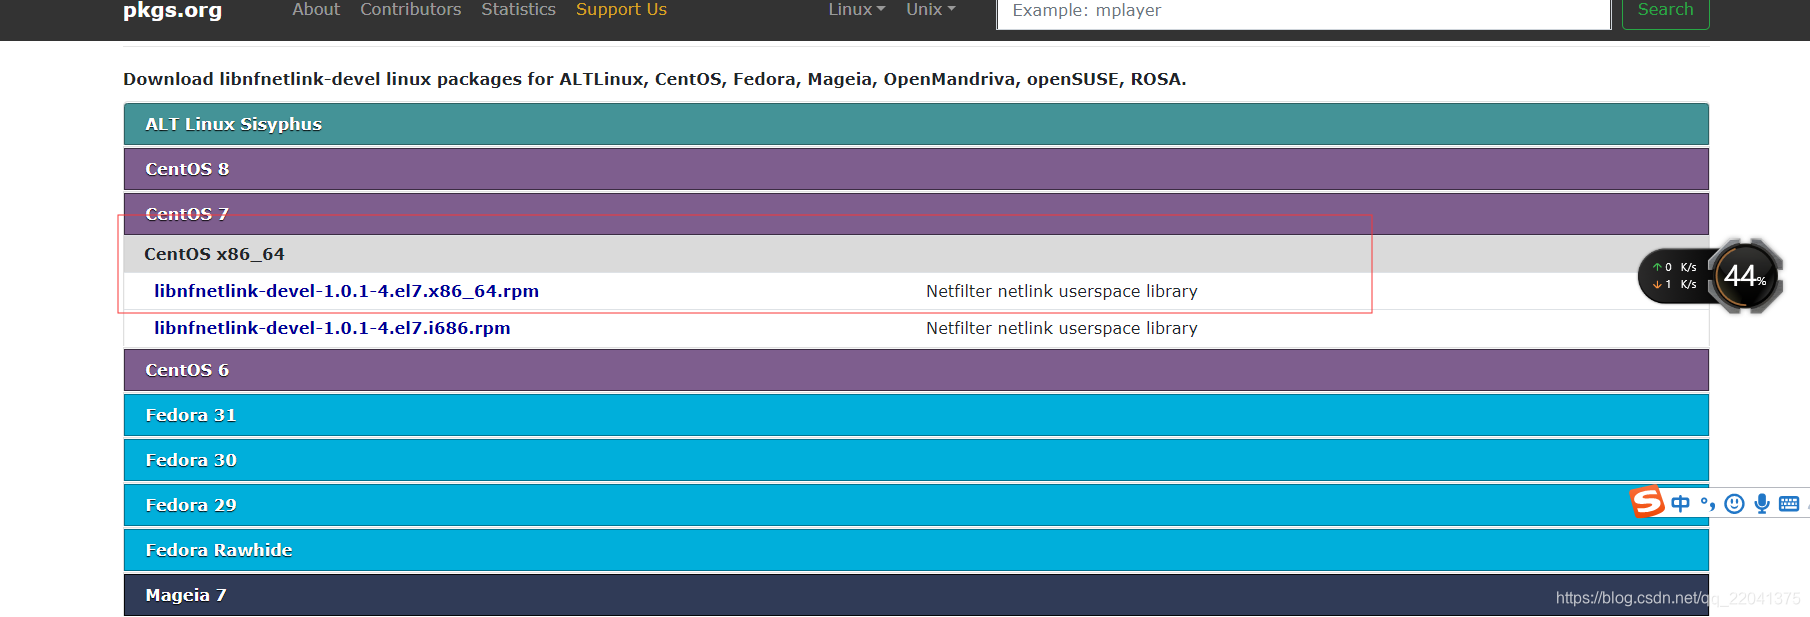Open the Statistics page
Screen dimensions: 1810x617
(518, 10)
